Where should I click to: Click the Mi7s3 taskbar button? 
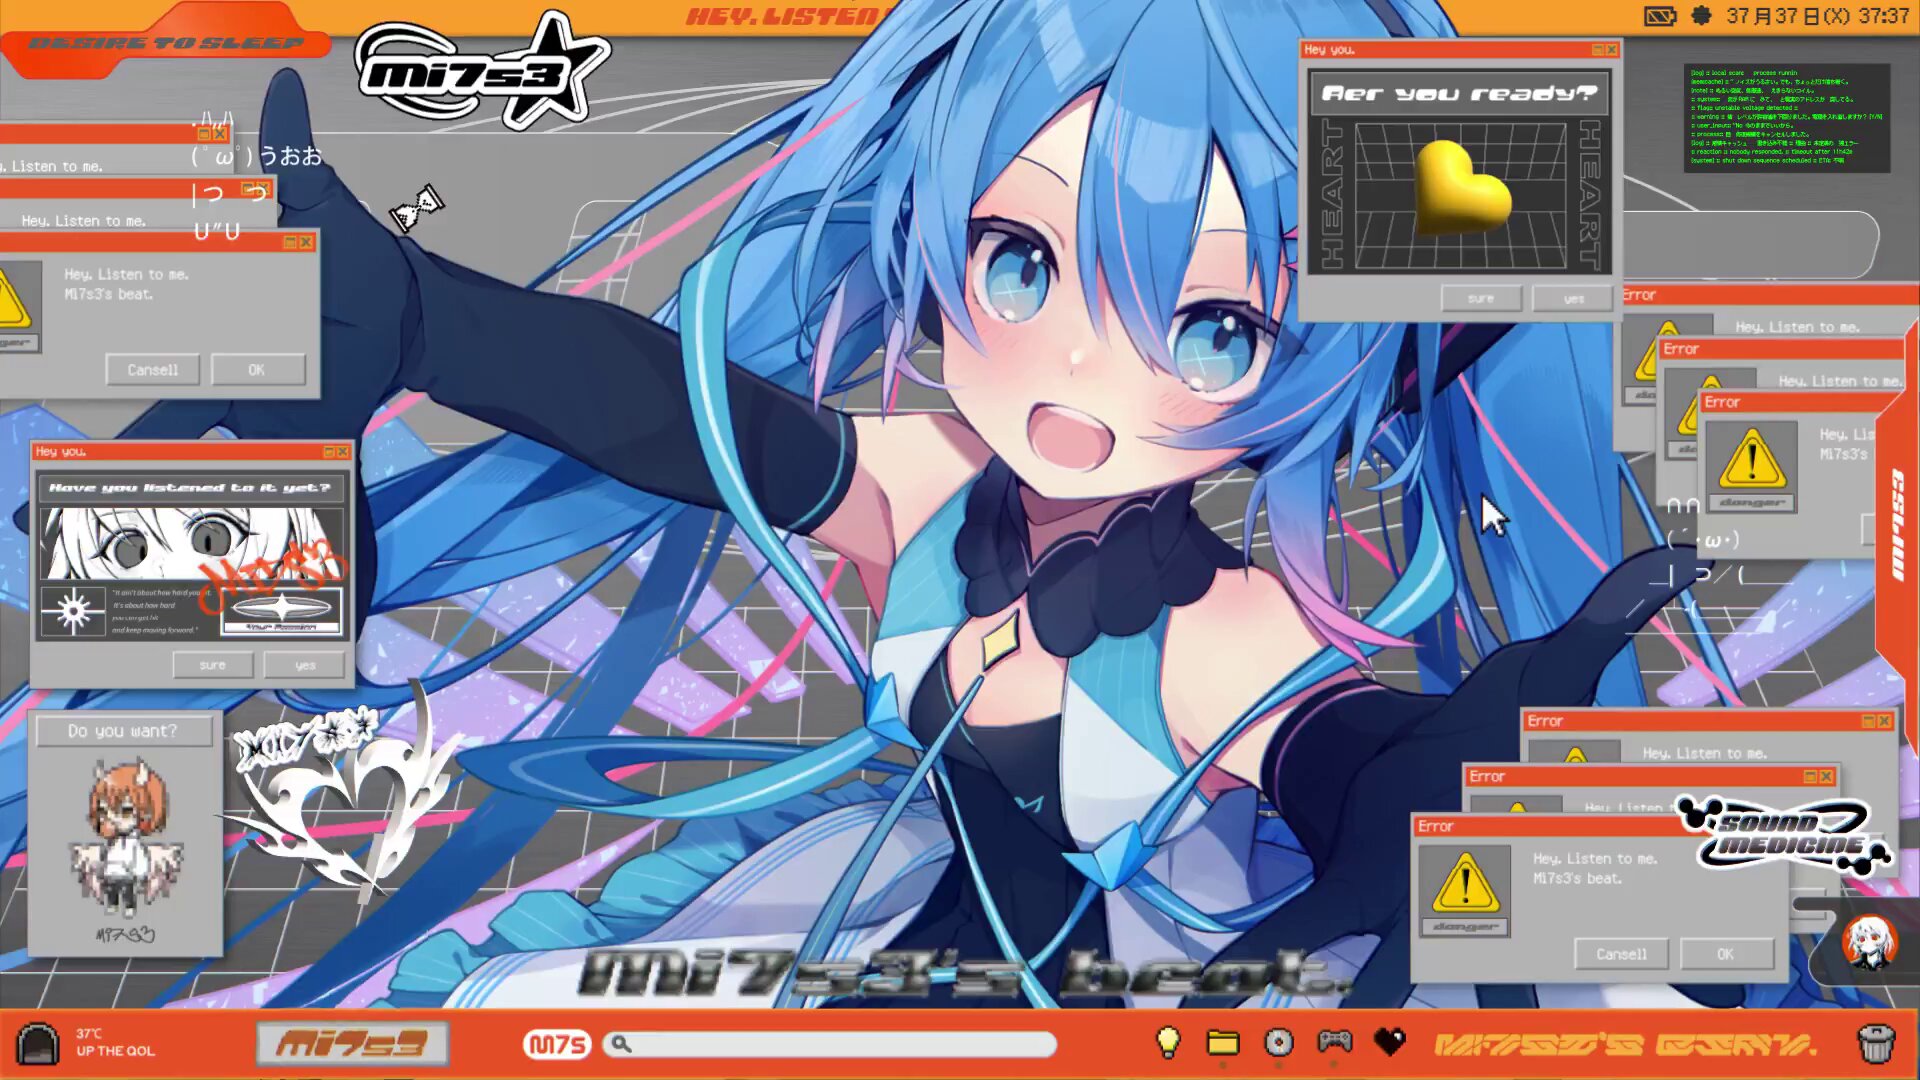click(352, 1044)
